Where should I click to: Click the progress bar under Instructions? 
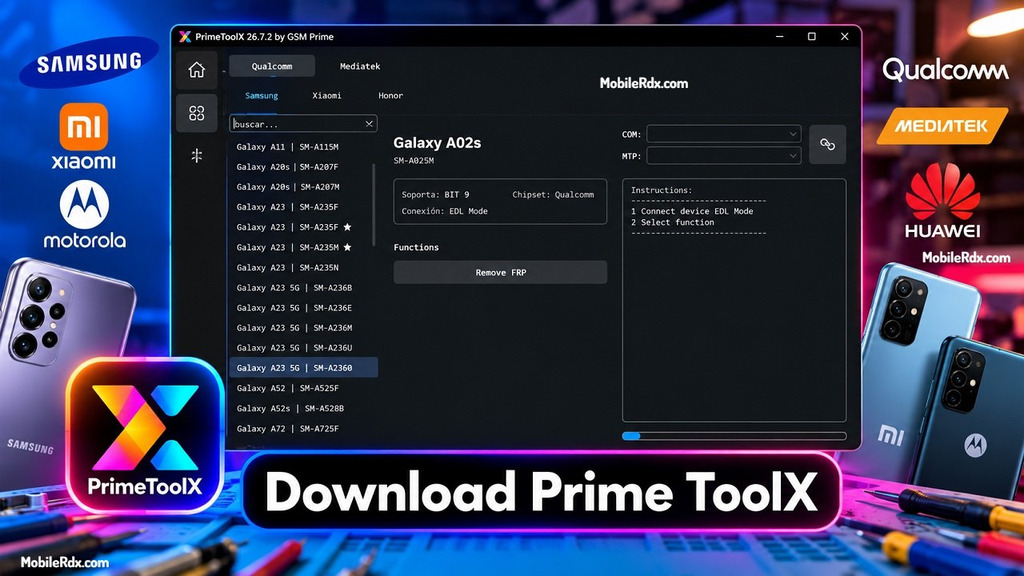click(734, 436)
